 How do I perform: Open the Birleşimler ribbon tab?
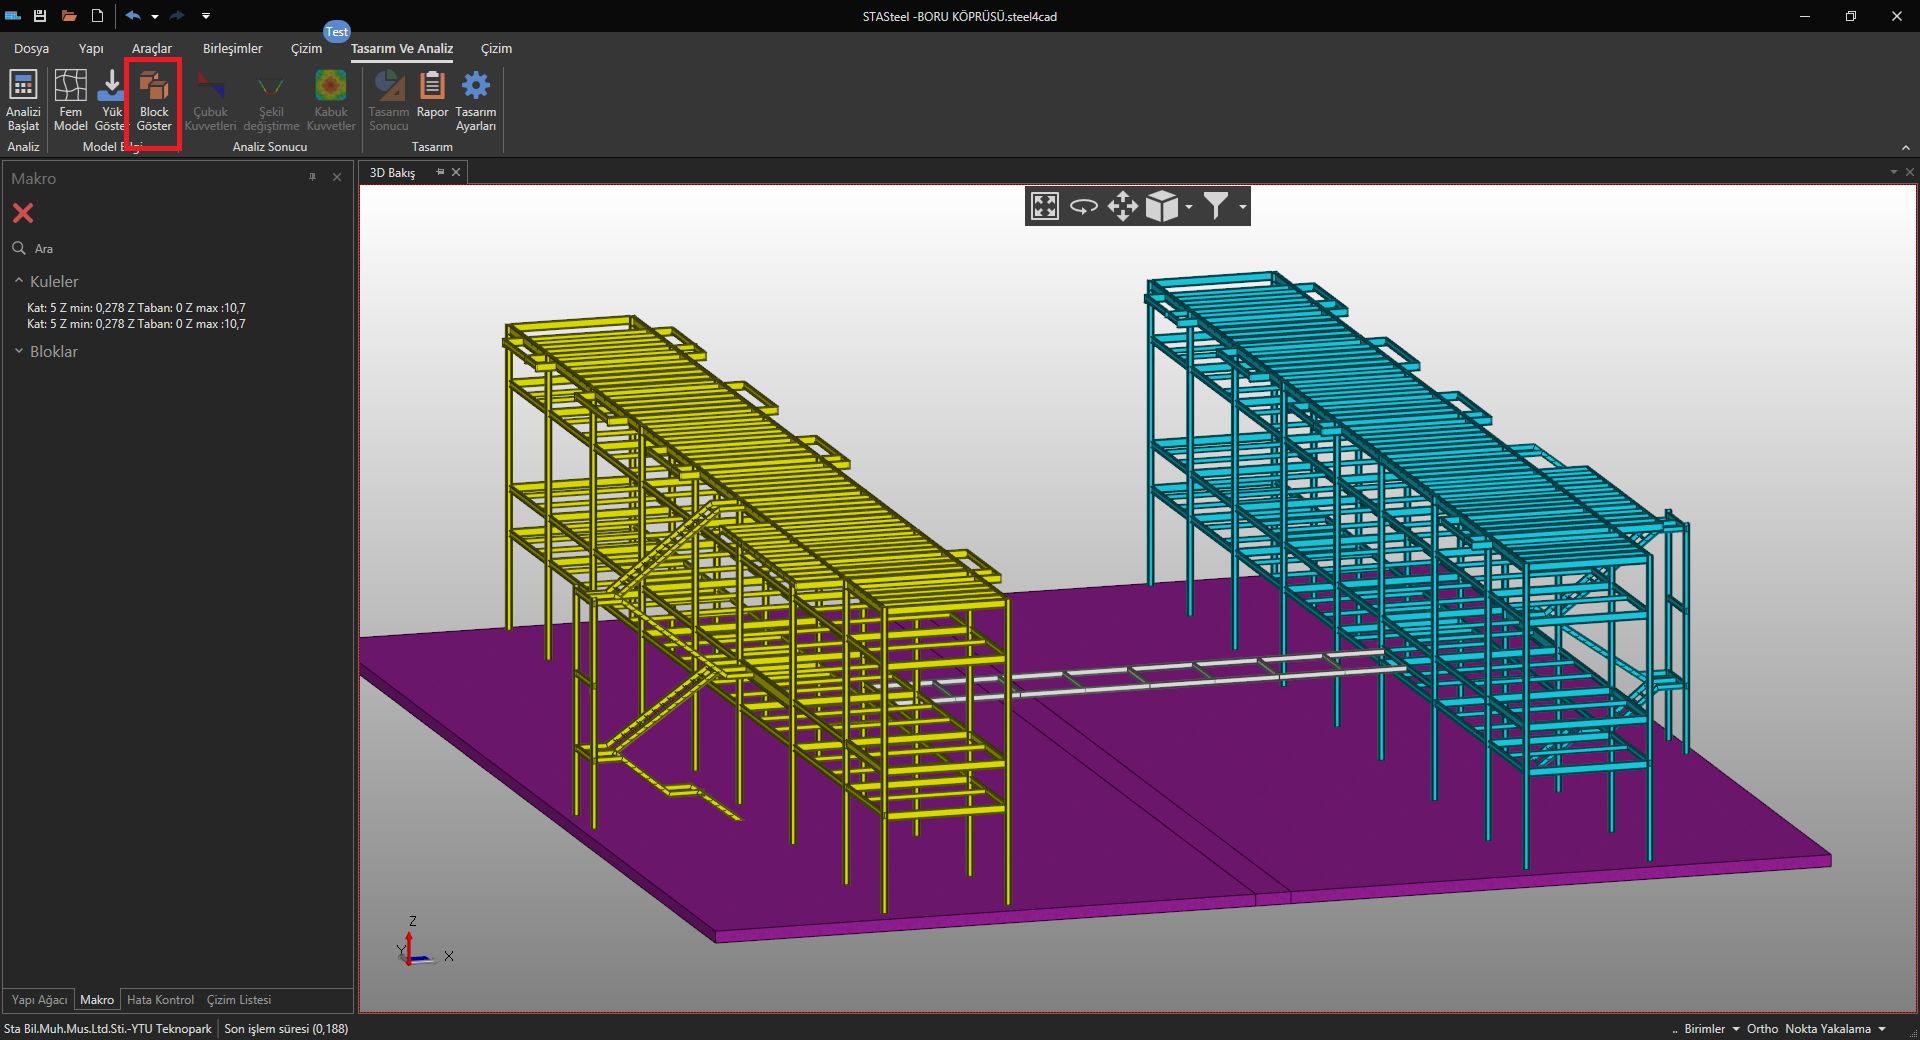tap(232, 48)
